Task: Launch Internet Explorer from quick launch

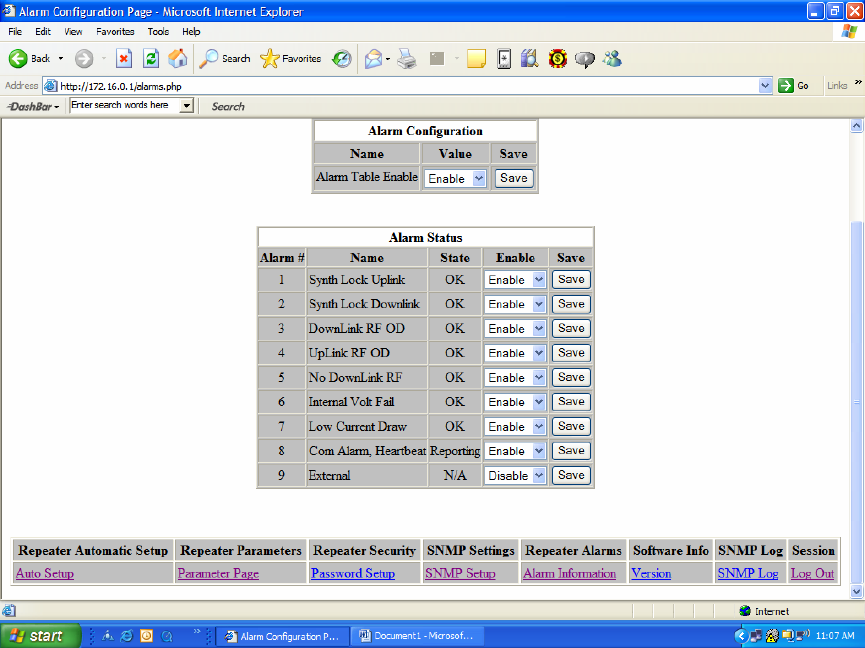Action: pos(126,636)
